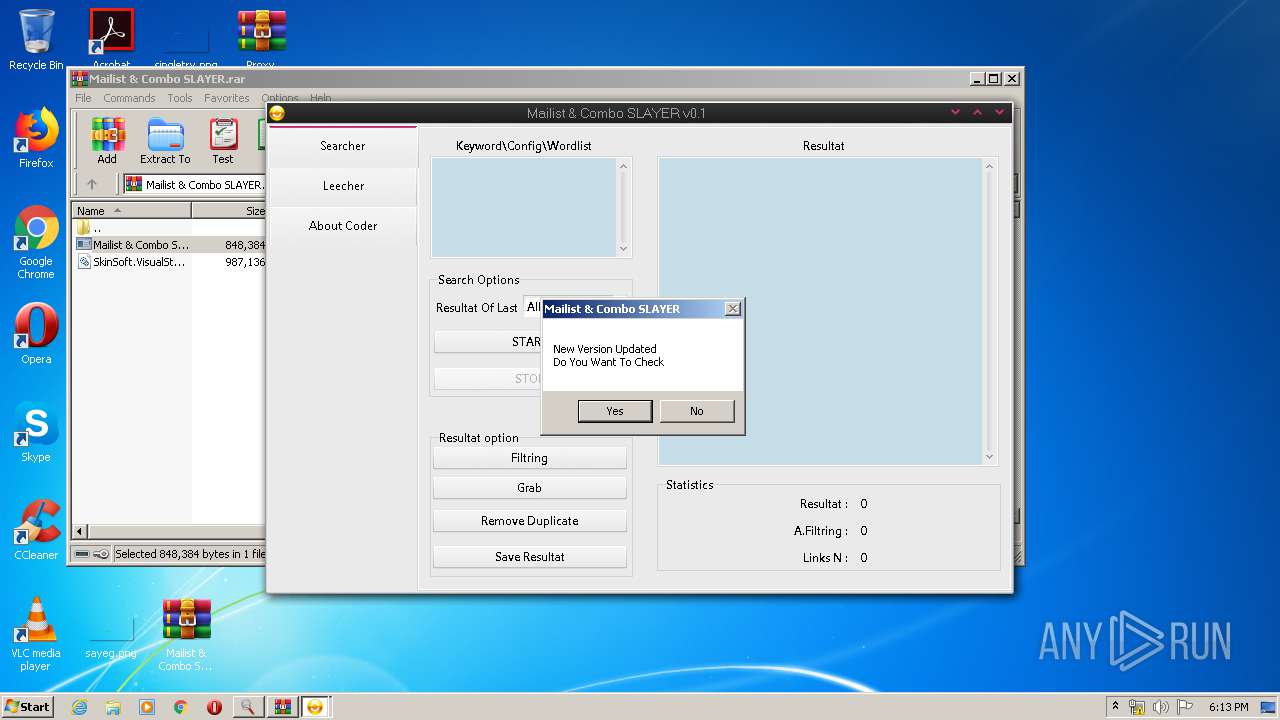Open the Acrobat desktop icon
The height and width of the screenshot is (720, 1280).
pos(111,38)
